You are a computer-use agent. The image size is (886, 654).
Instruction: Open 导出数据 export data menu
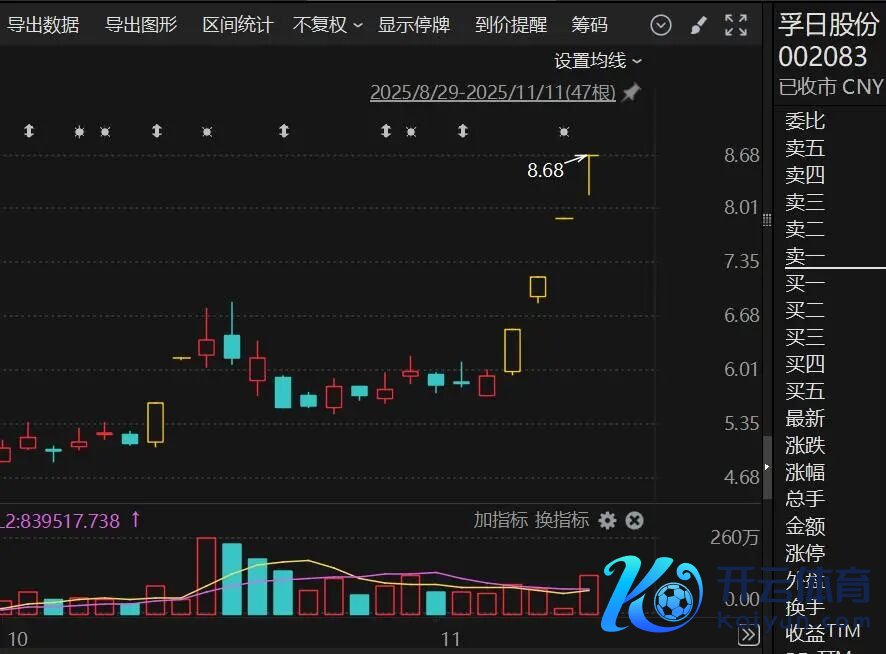tap(43, 25)
